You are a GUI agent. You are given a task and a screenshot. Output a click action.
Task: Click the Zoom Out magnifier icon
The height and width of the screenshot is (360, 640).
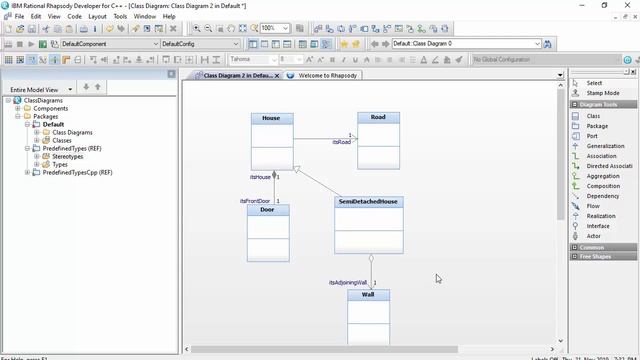coord(208,28)
